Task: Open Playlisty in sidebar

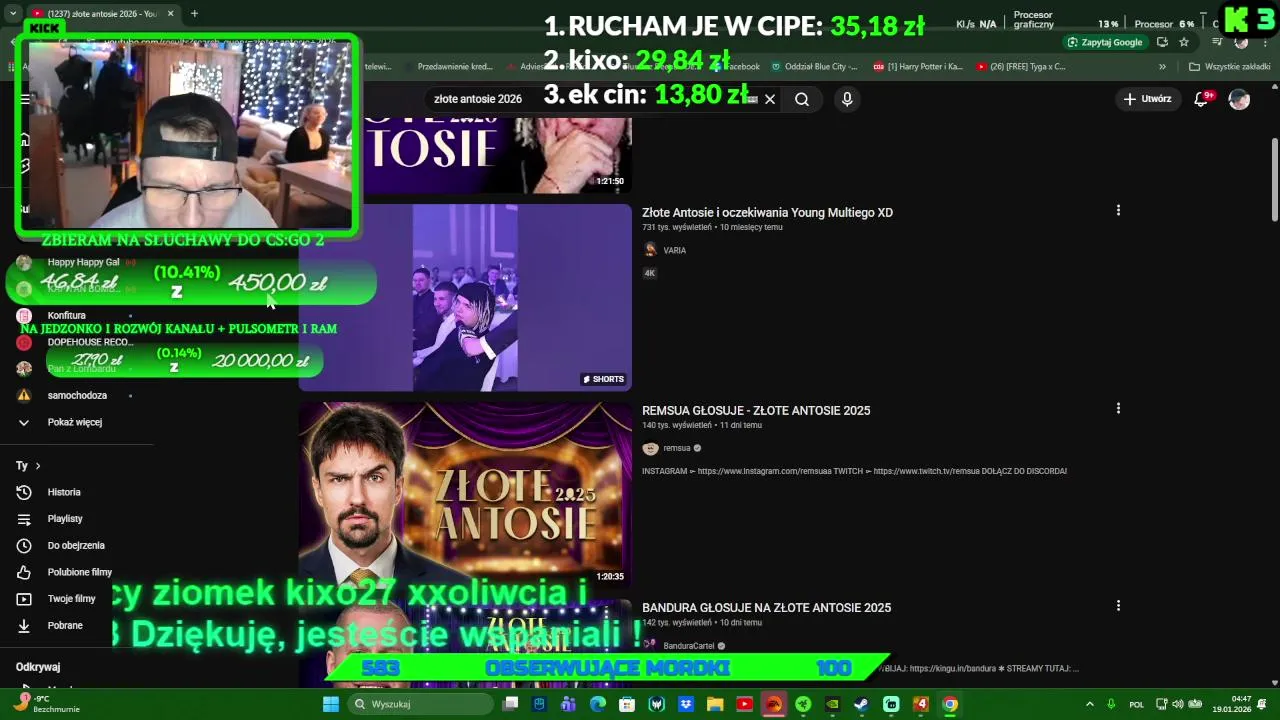Action: click(65, 519)
